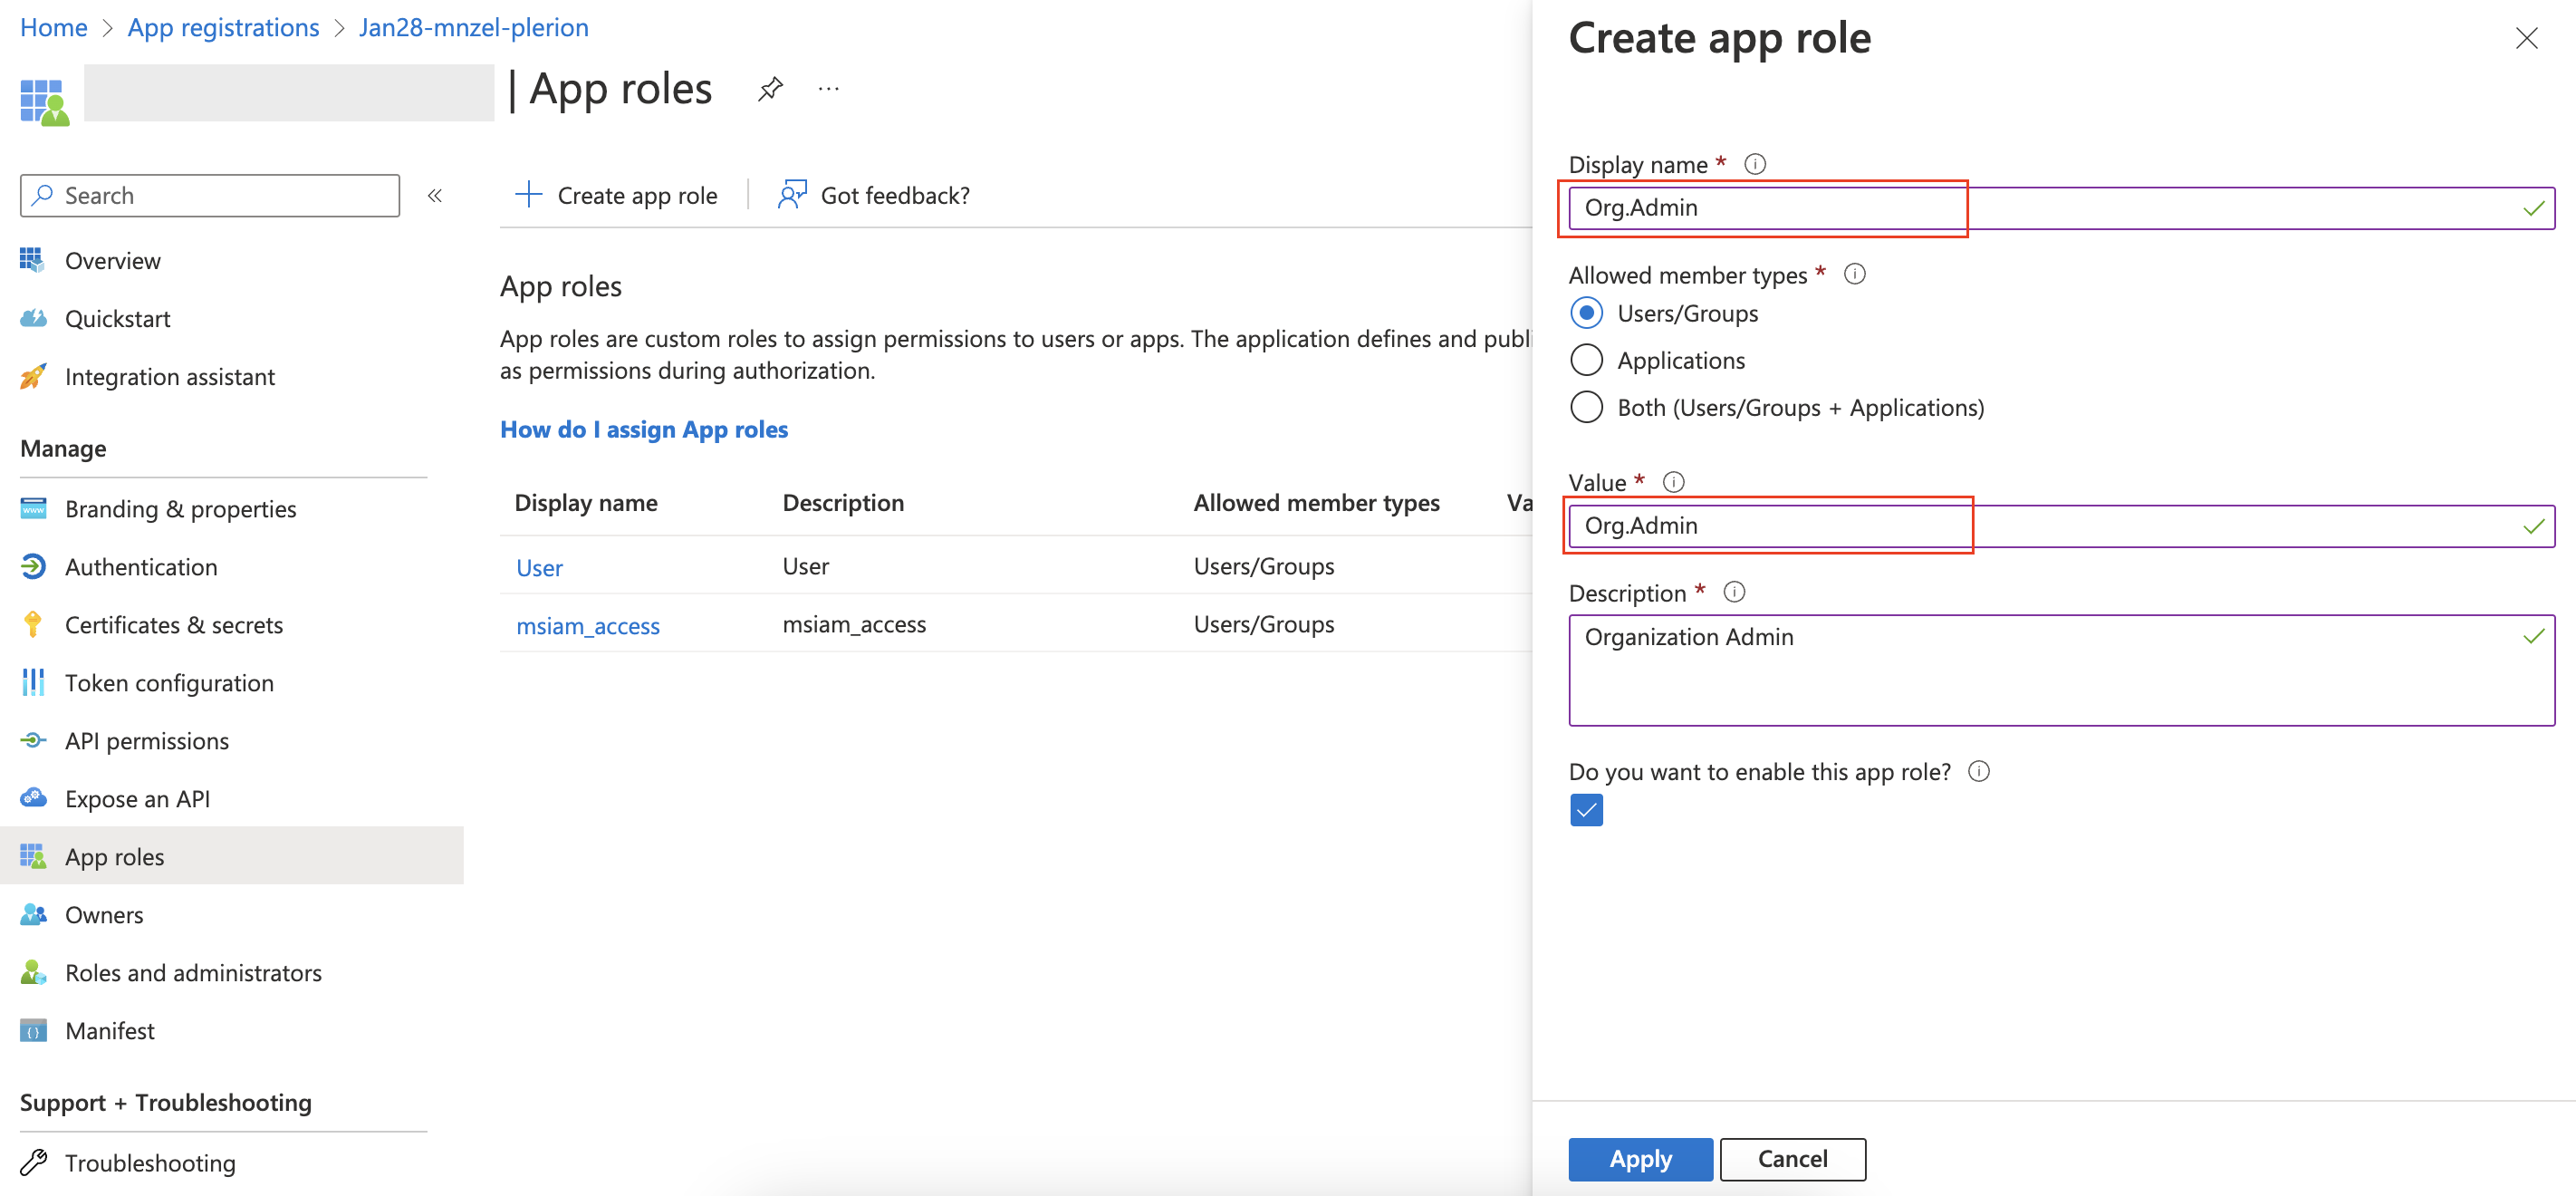Image resolution: width=2576 pixels, height=1196 pixels.
Task: Click the Cancel button
Action: pos(1793,1159)
